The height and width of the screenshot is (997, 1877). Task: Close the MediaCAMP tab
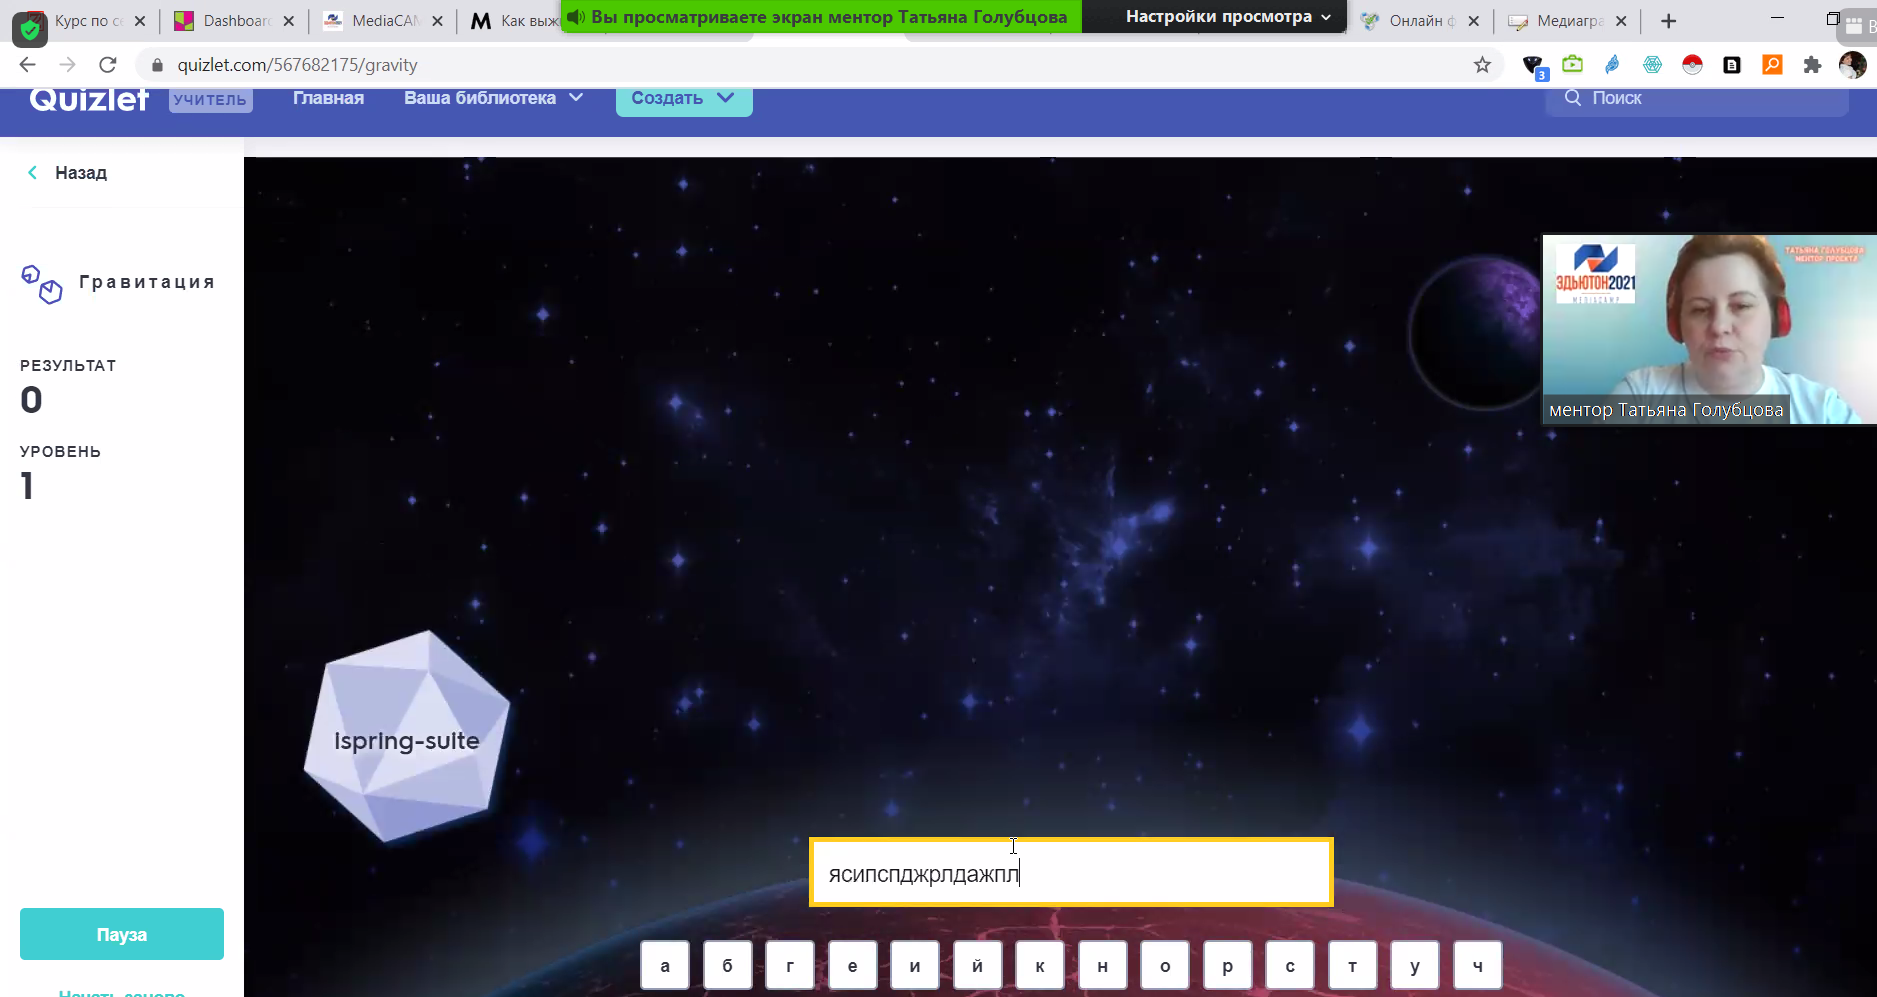[x=437, y=21]
